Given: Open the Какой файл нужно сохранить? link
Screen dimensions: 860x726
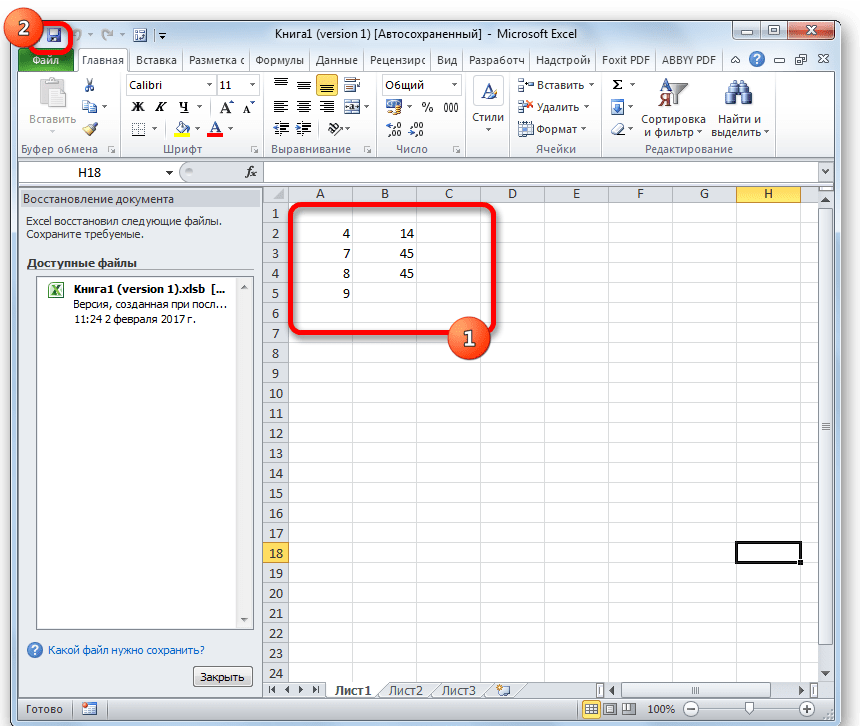Looking at the screenshot, I should click(126, 650).
